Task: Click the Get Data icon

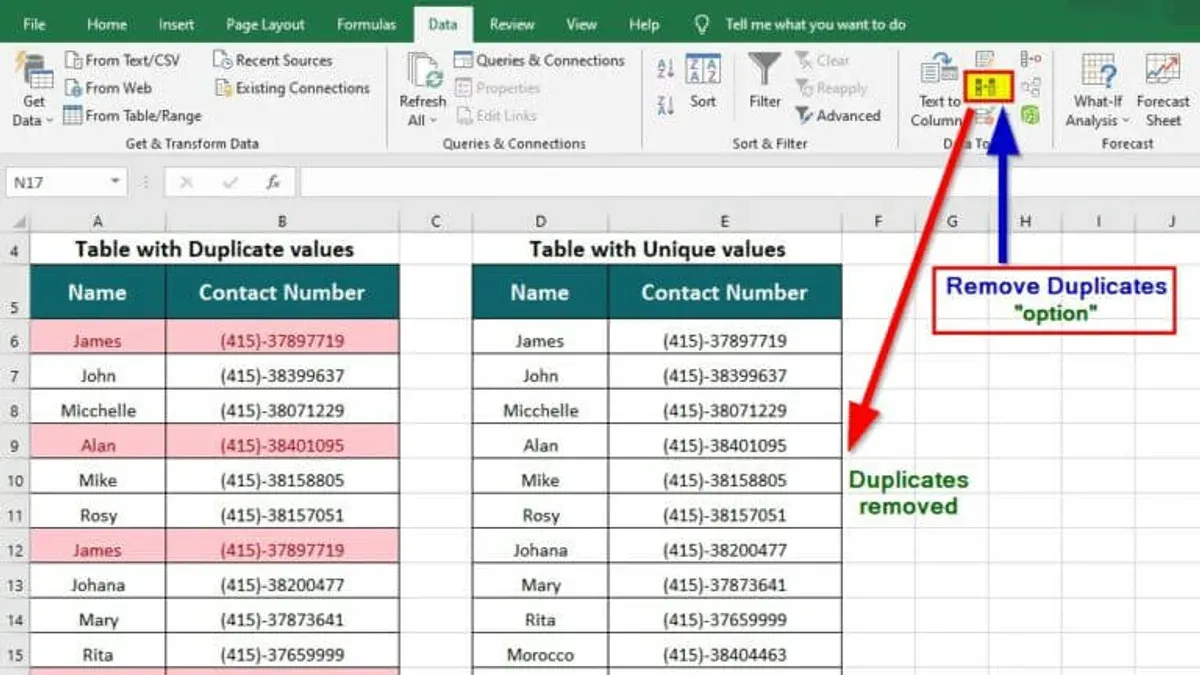Action: [34, 69]
